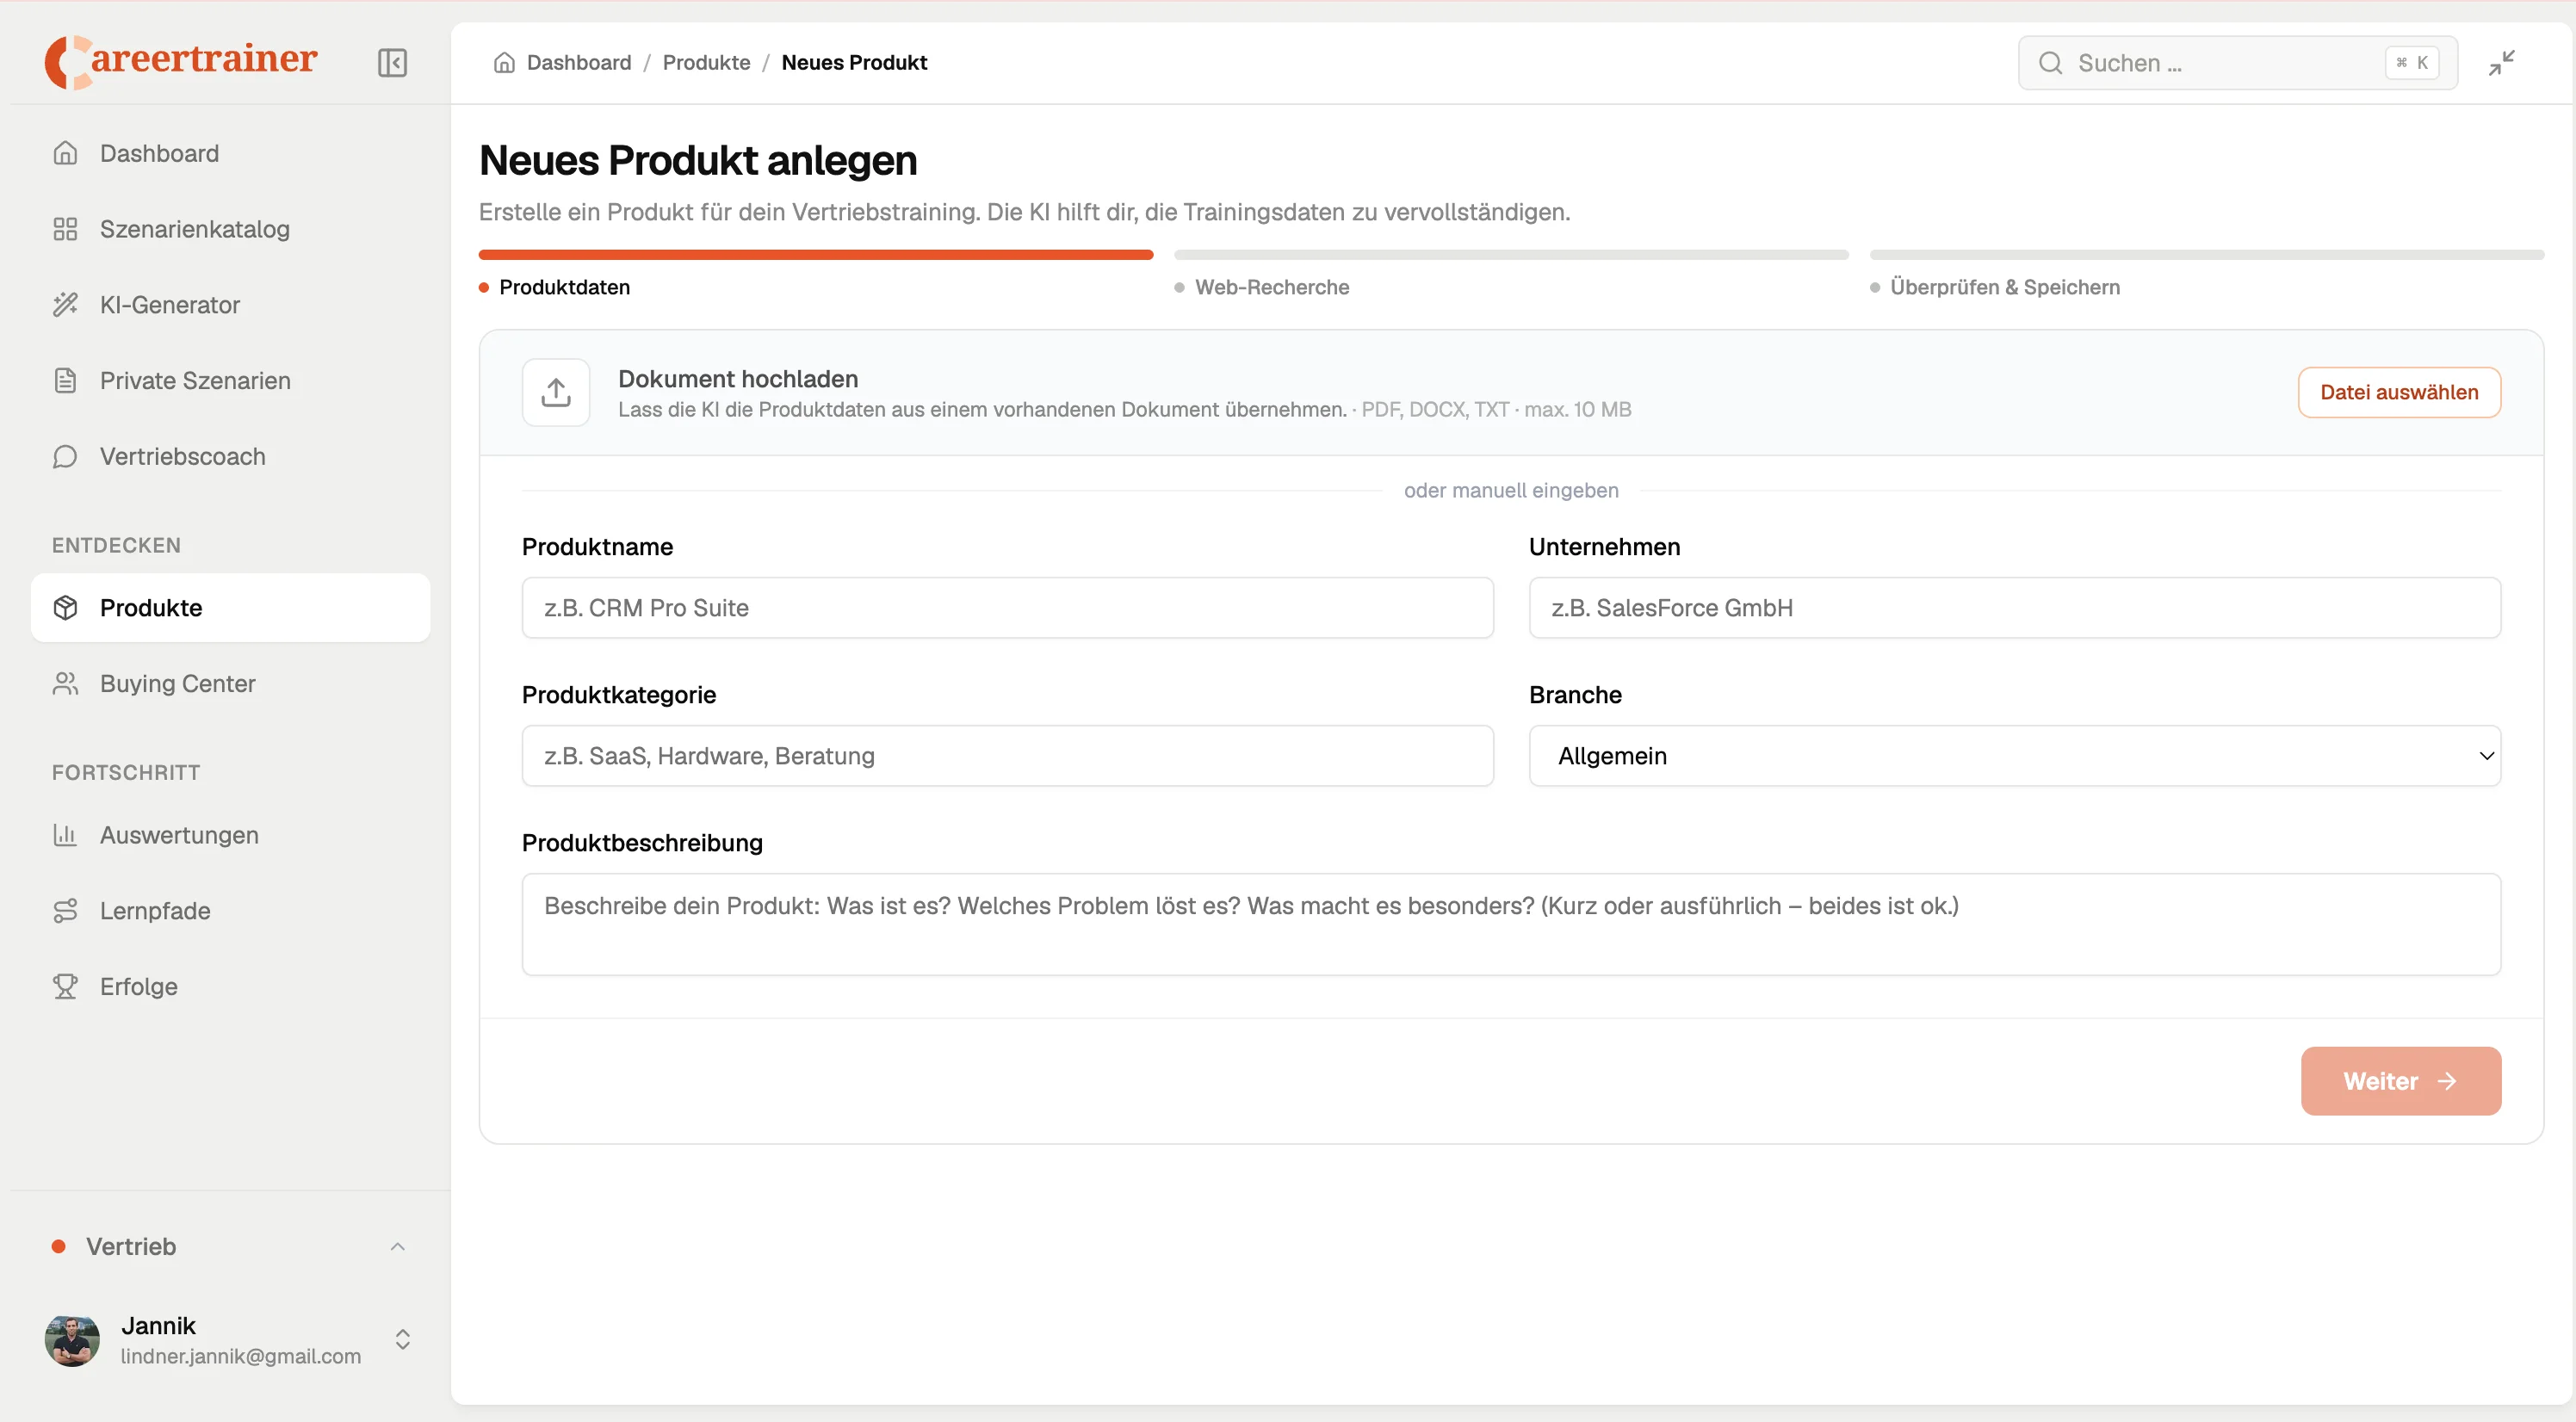The width and height of the screenshot is (2576, 1422).
Task: Focus the Suchen search field
Action: click(2237, 63)
